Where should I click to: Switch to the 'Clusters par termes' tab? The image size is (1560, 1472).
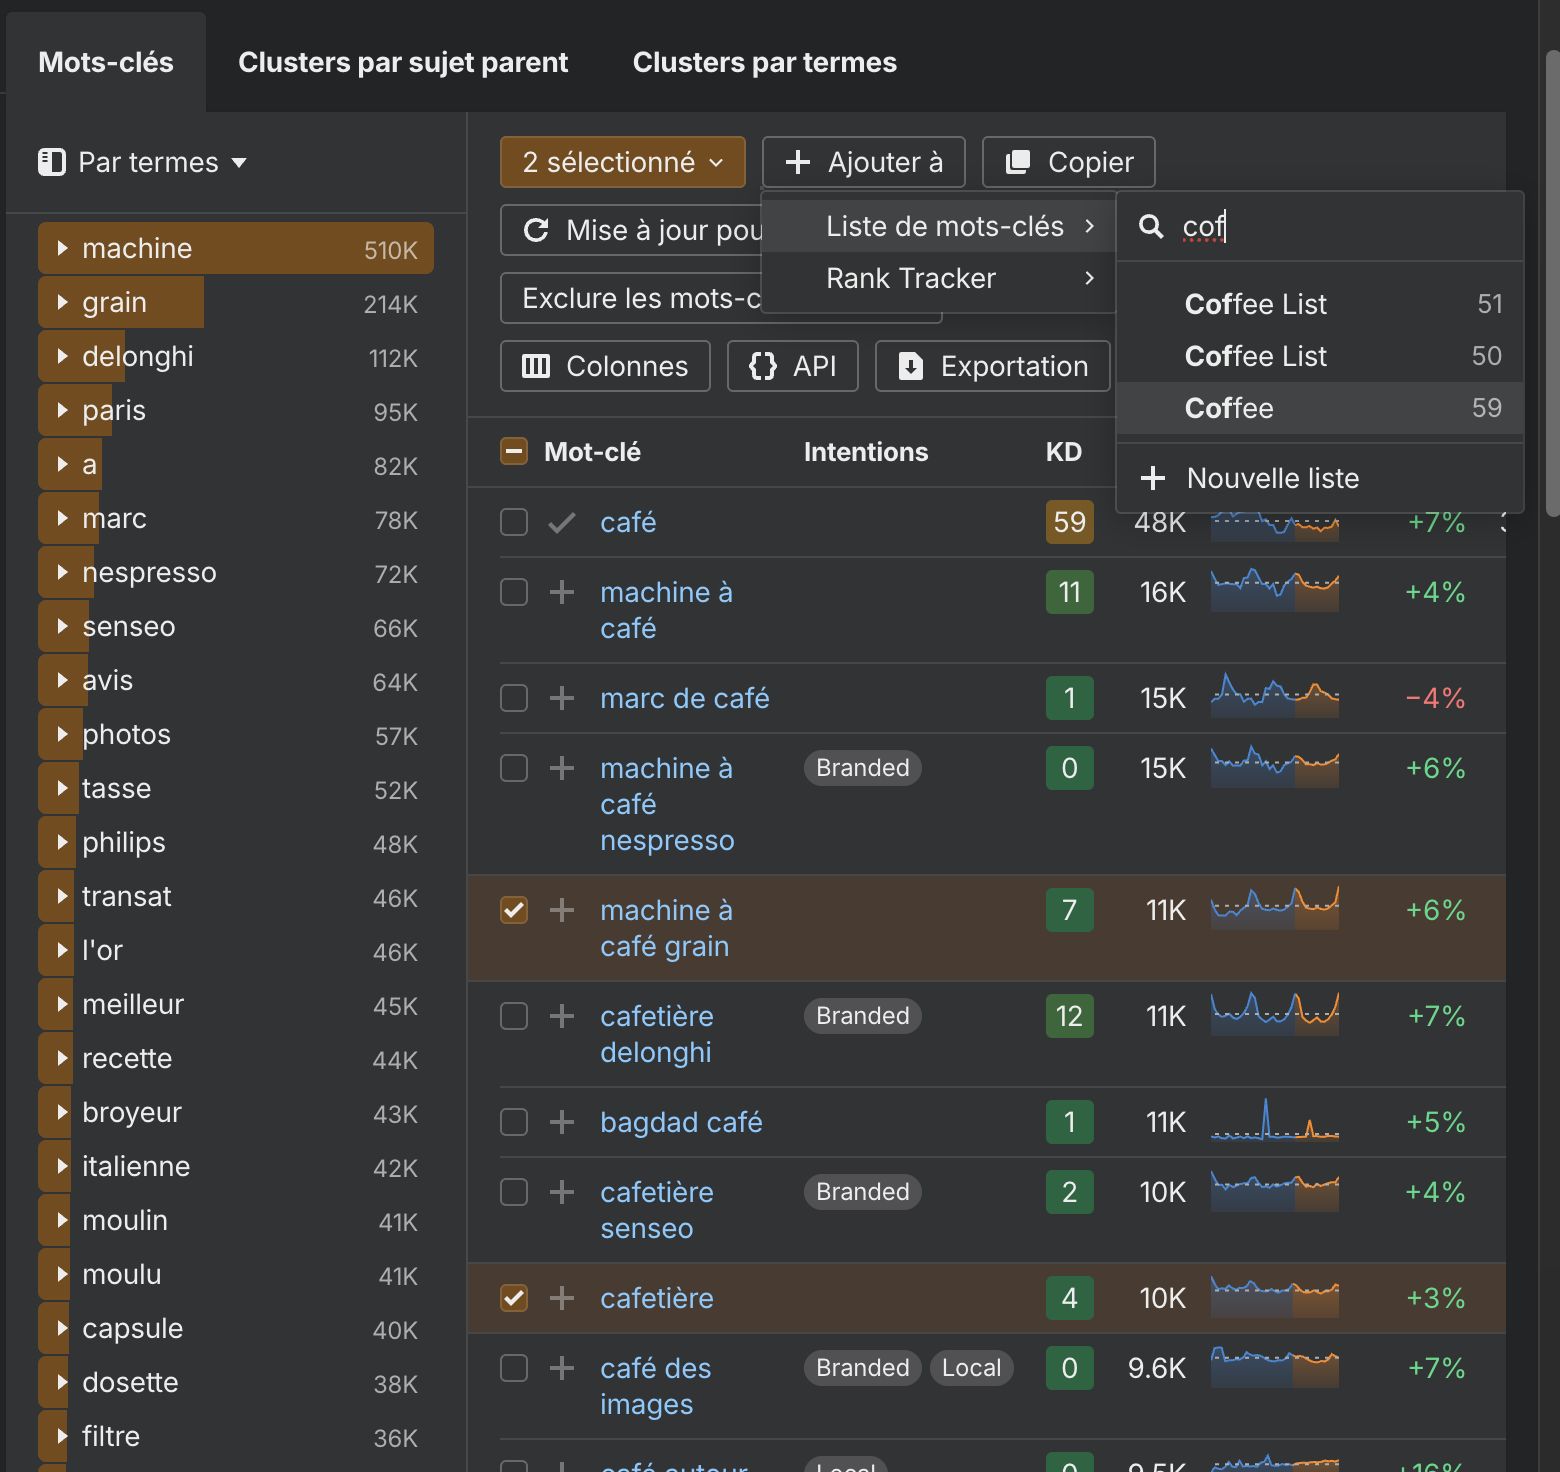click(x=764, y=62)
